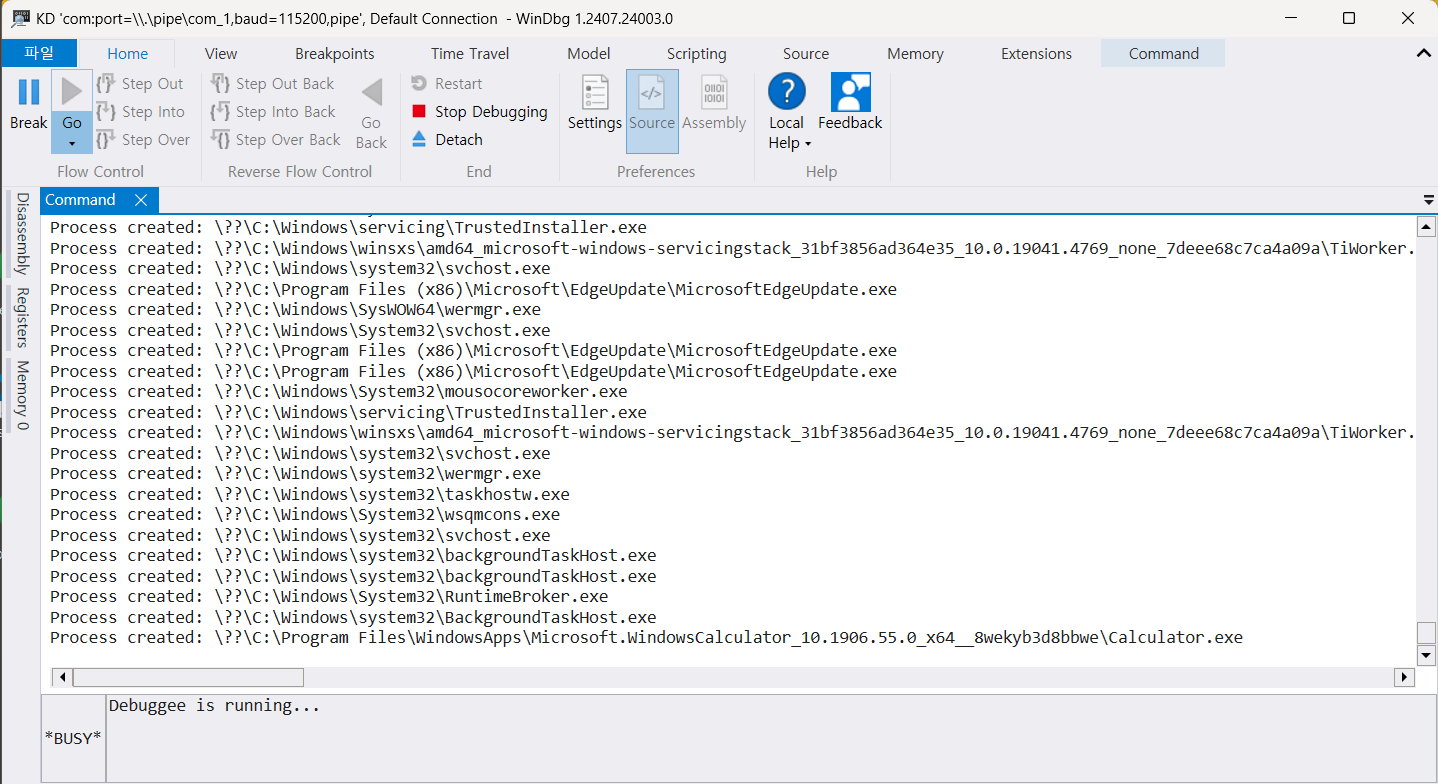The image size is (1438, 784).
Task: Switch to the Home ribbon tab
Action: [128, 54]
